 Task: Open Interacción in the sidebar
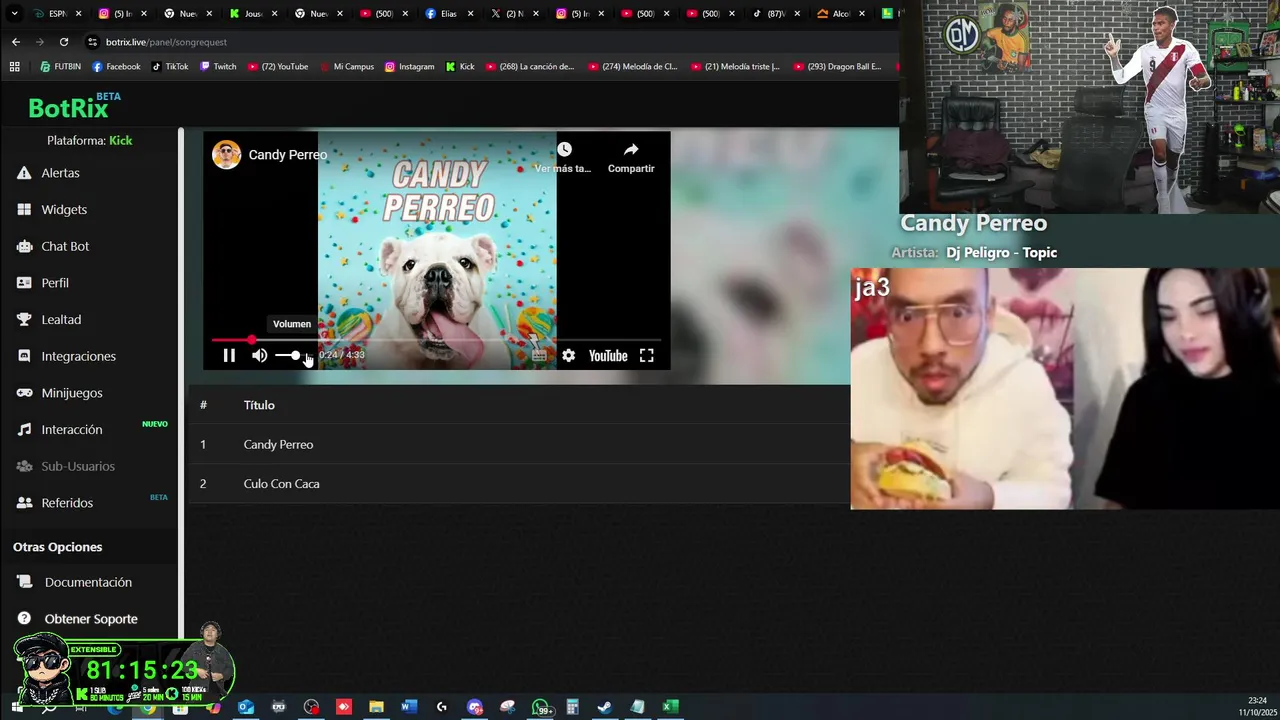click(72, 429)
